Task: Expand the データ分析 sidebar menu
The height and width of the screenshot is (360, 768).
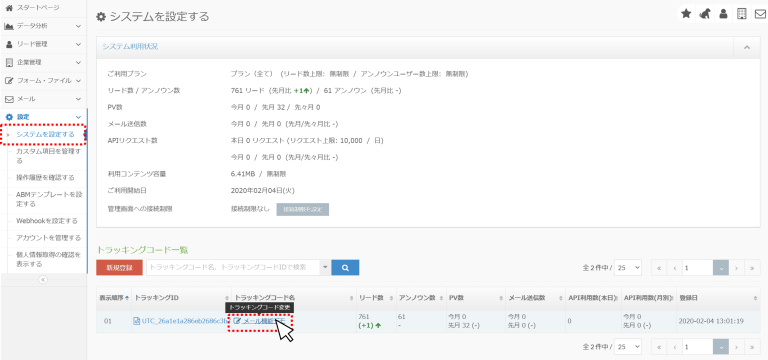Action: (43, 25)
